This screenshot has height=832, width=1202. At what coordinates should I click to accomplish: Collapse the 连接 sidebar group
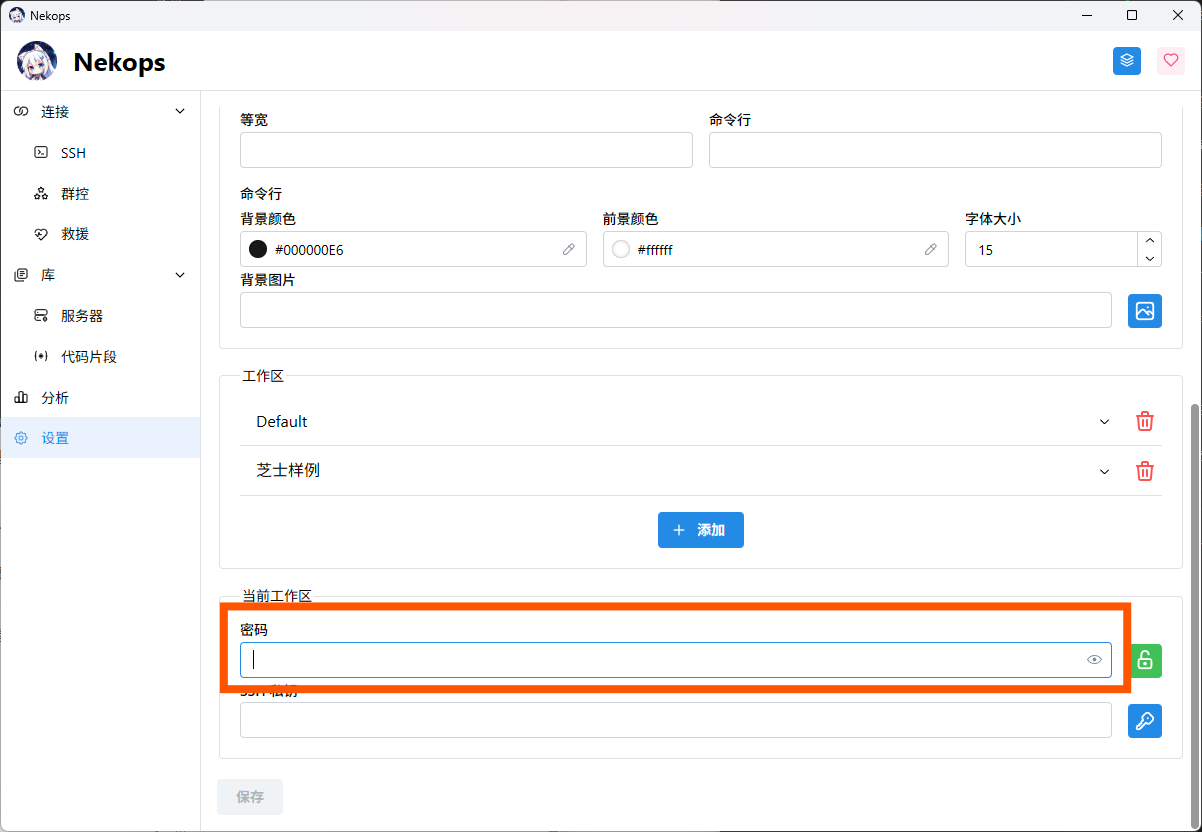coord(180,111)
